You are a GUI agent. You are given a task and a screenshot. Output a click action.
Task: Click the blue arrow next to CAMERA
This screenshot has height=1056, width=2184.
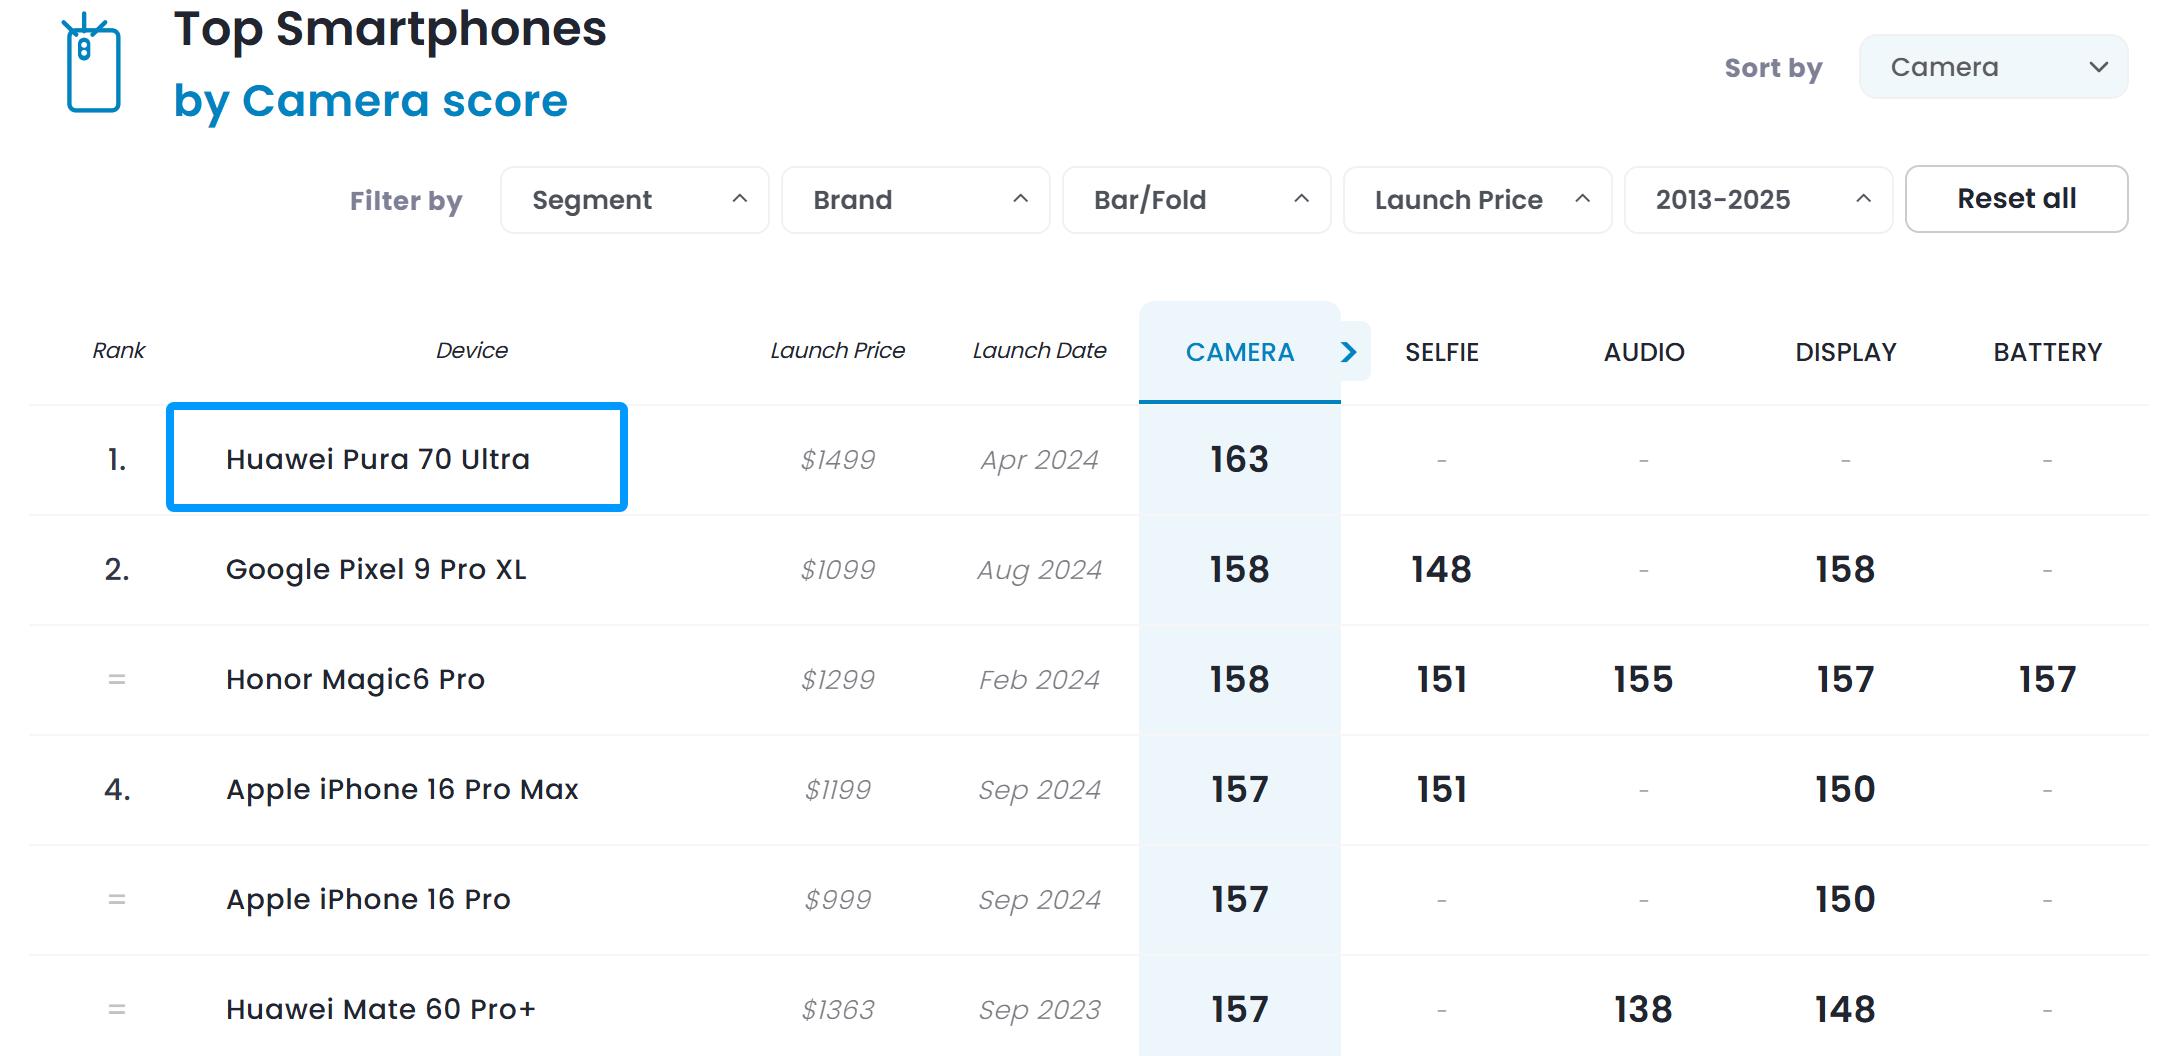[1349, 352]
